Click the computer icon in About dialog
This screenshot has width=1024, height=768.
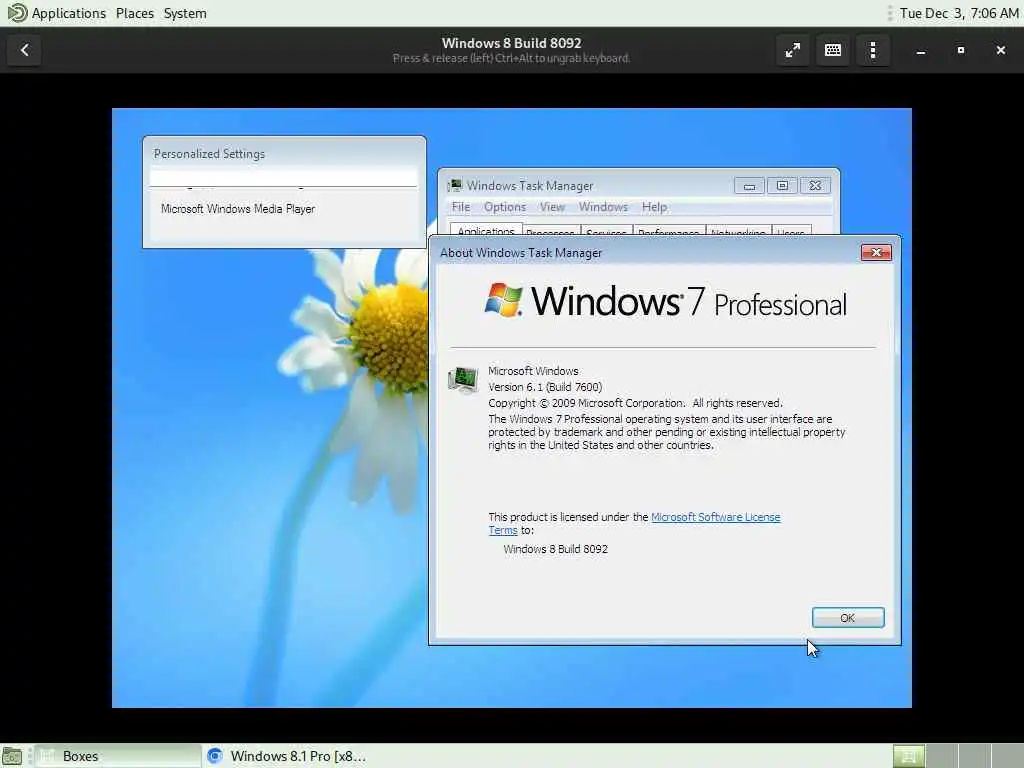pos(463,380)
